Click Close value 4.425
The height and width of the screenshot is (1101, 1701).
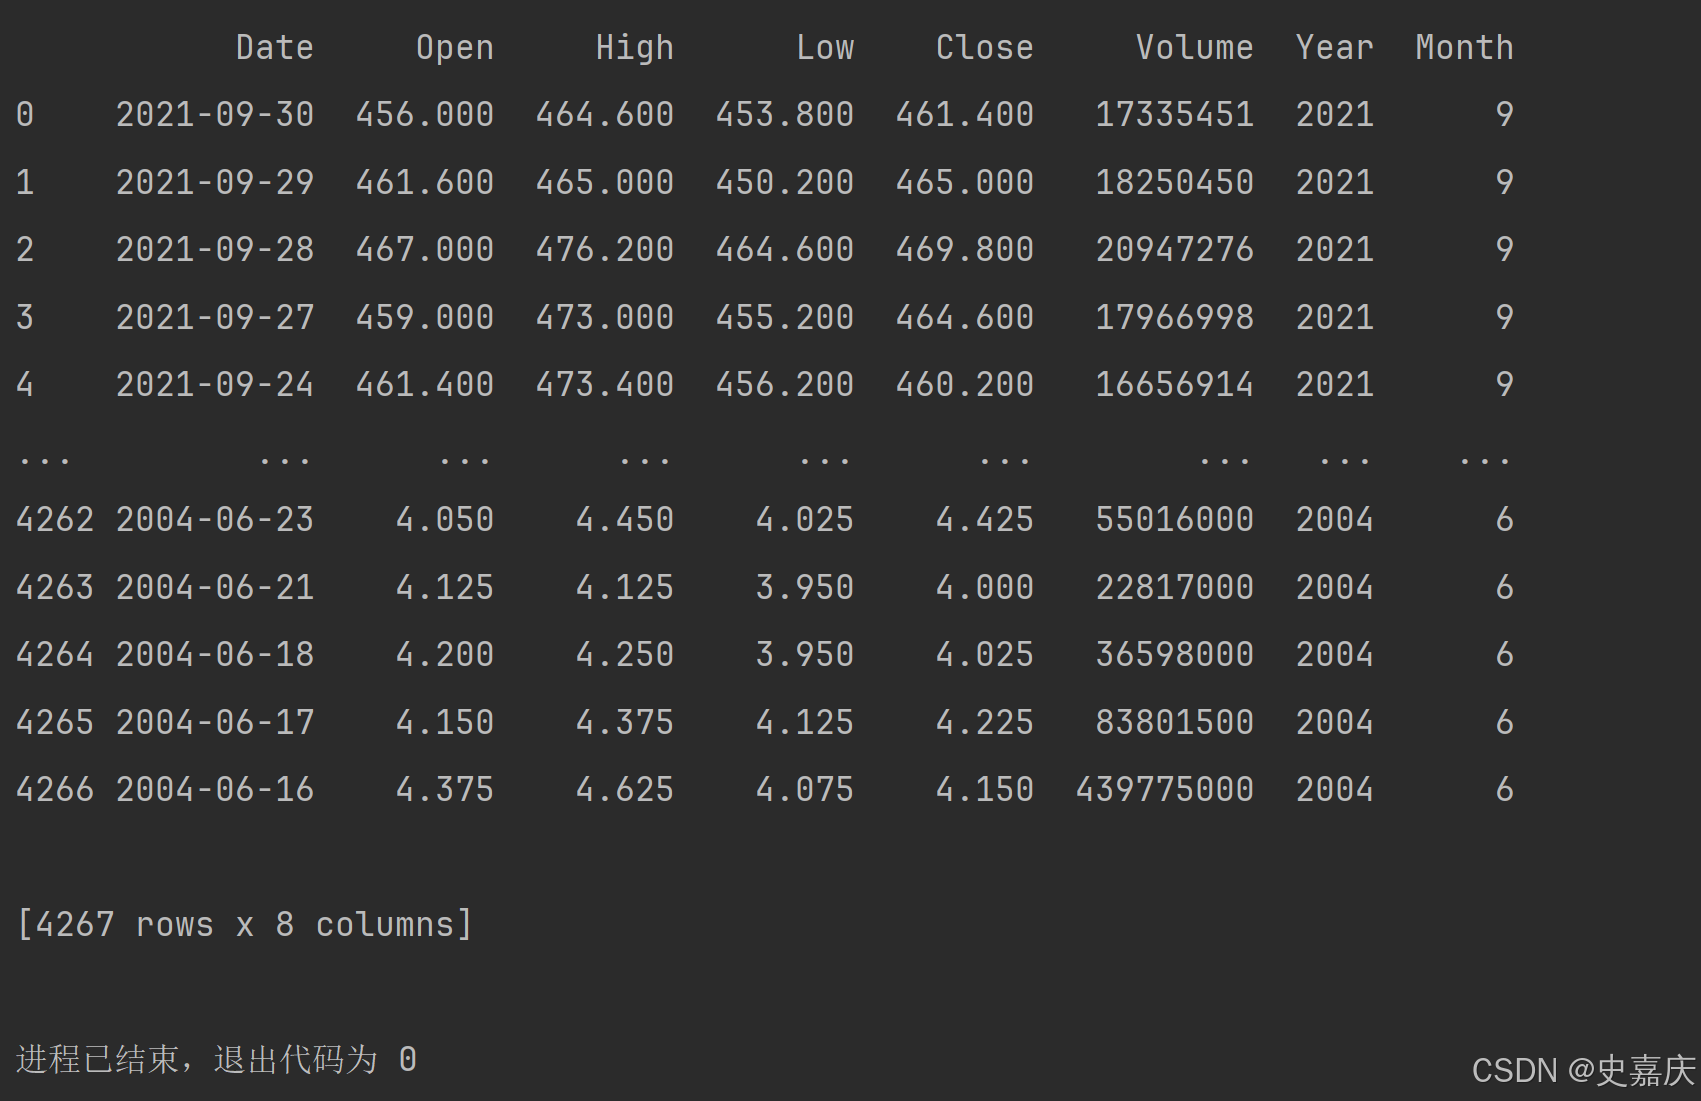pos(985,519)
